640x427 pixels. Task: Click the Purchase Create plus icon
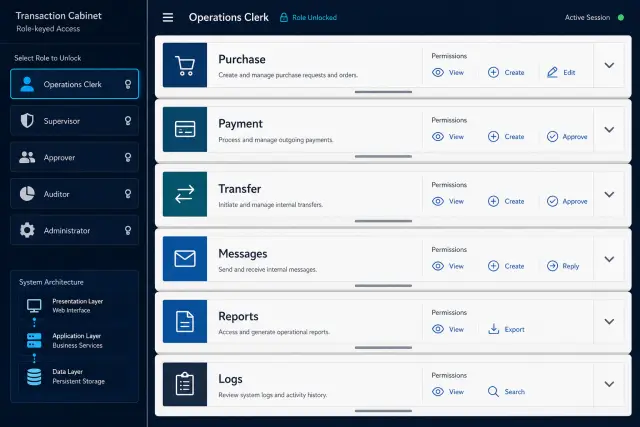coord(493,72)
